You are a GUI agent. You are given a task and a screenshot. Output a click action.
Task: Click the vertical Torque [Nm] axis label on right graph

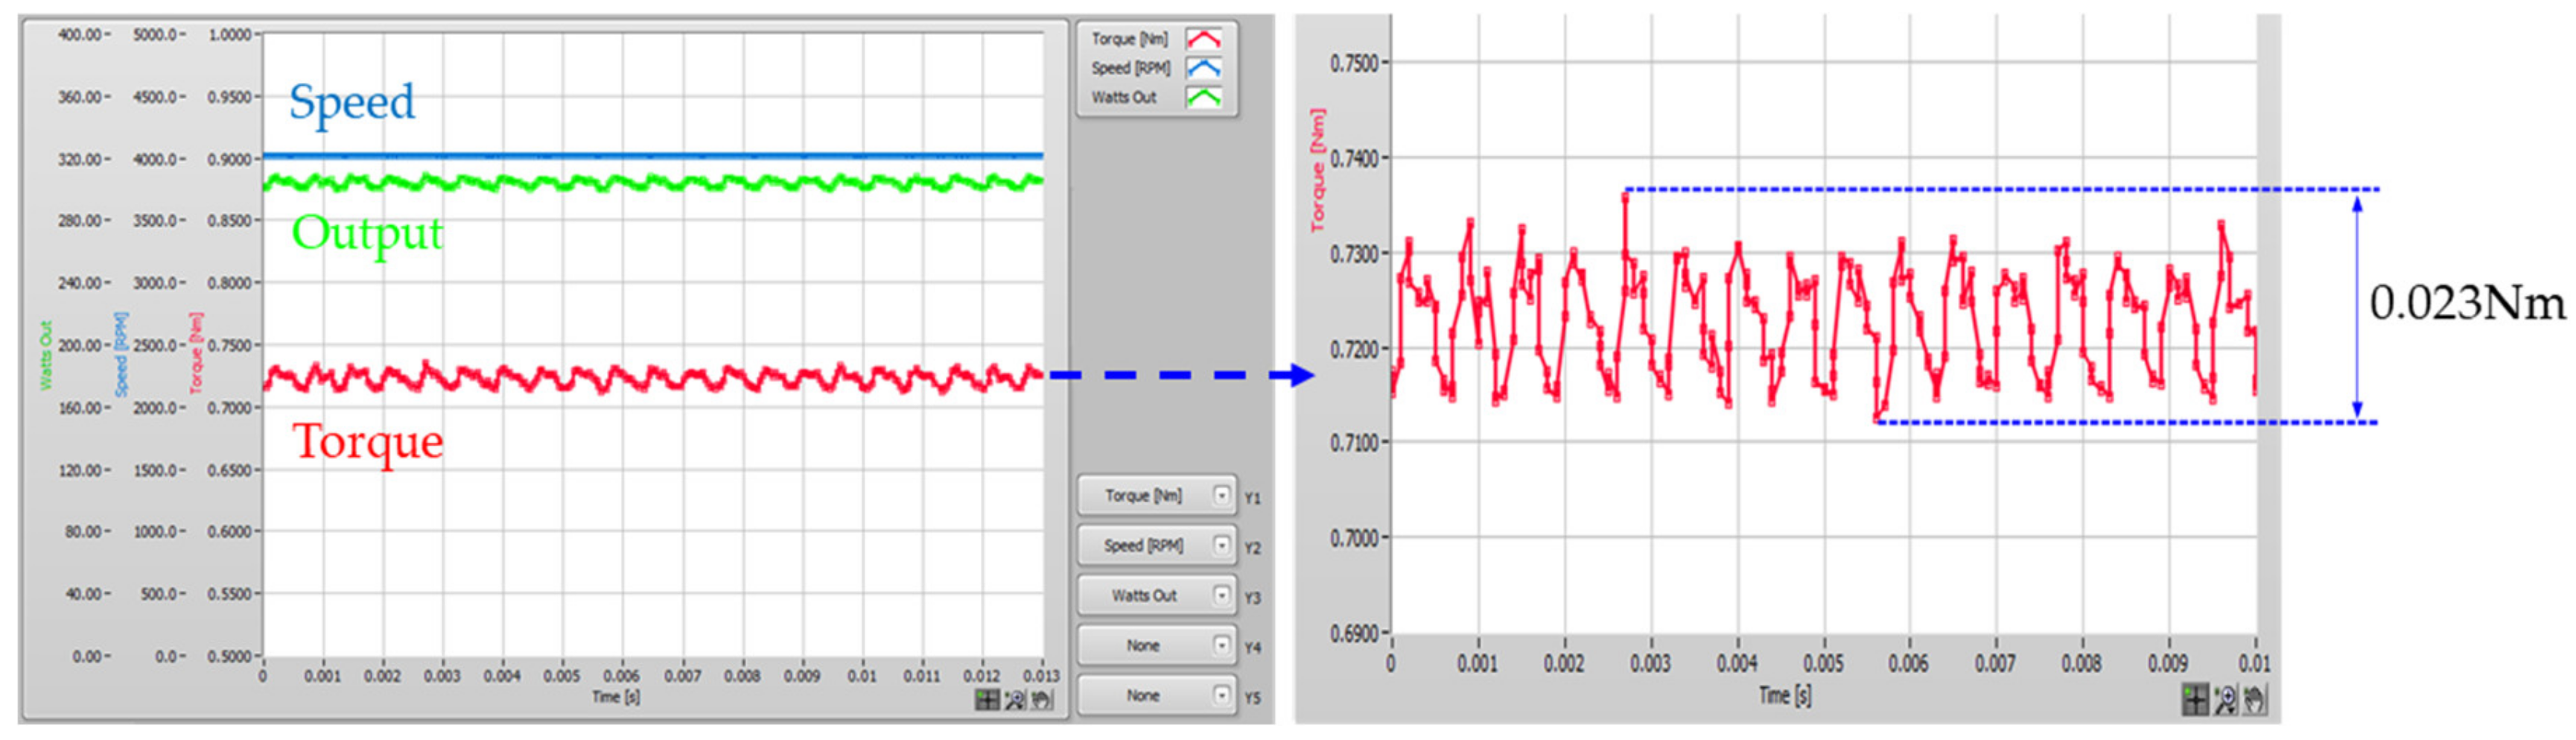pos(1318,170)
